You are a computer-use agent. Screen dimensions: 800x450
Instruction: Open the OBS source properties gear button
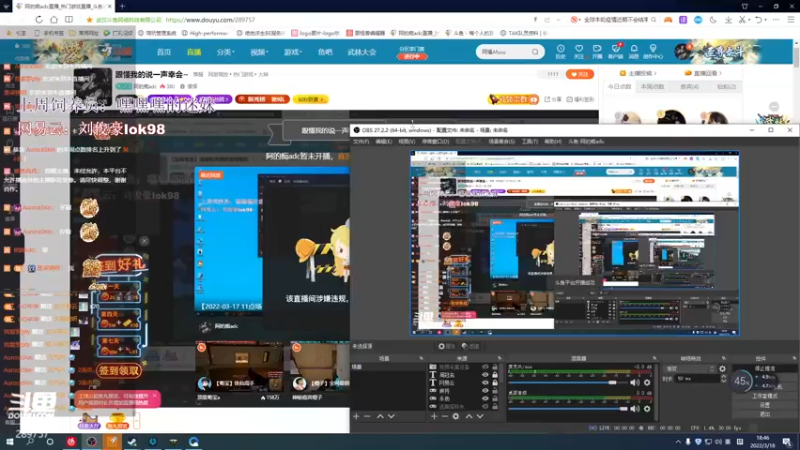pyautogui.click(x=446, y=346)
